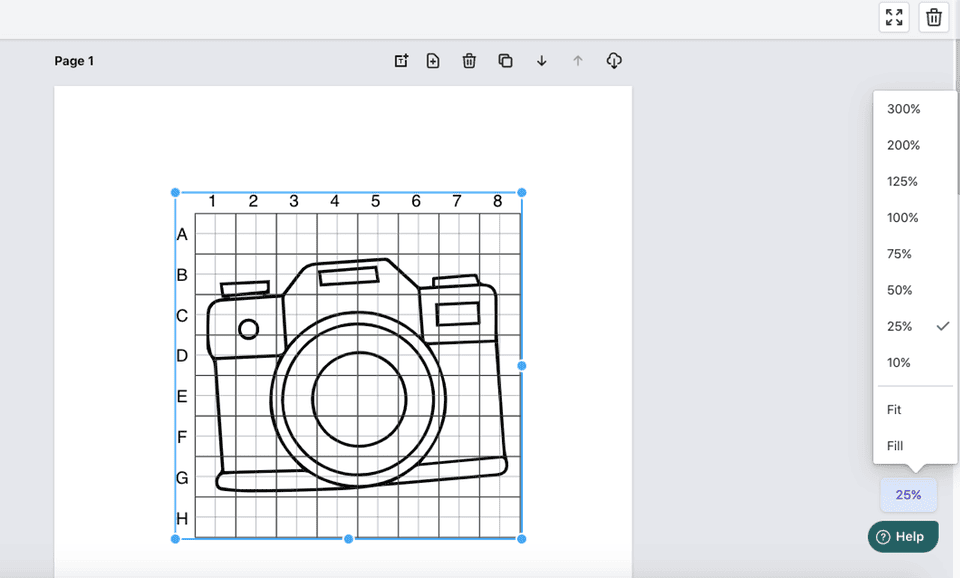The width and height of the screenshot is (960, 578).
Task: Move Page 1 up with arrow icon
Action: tap(577, 61)
